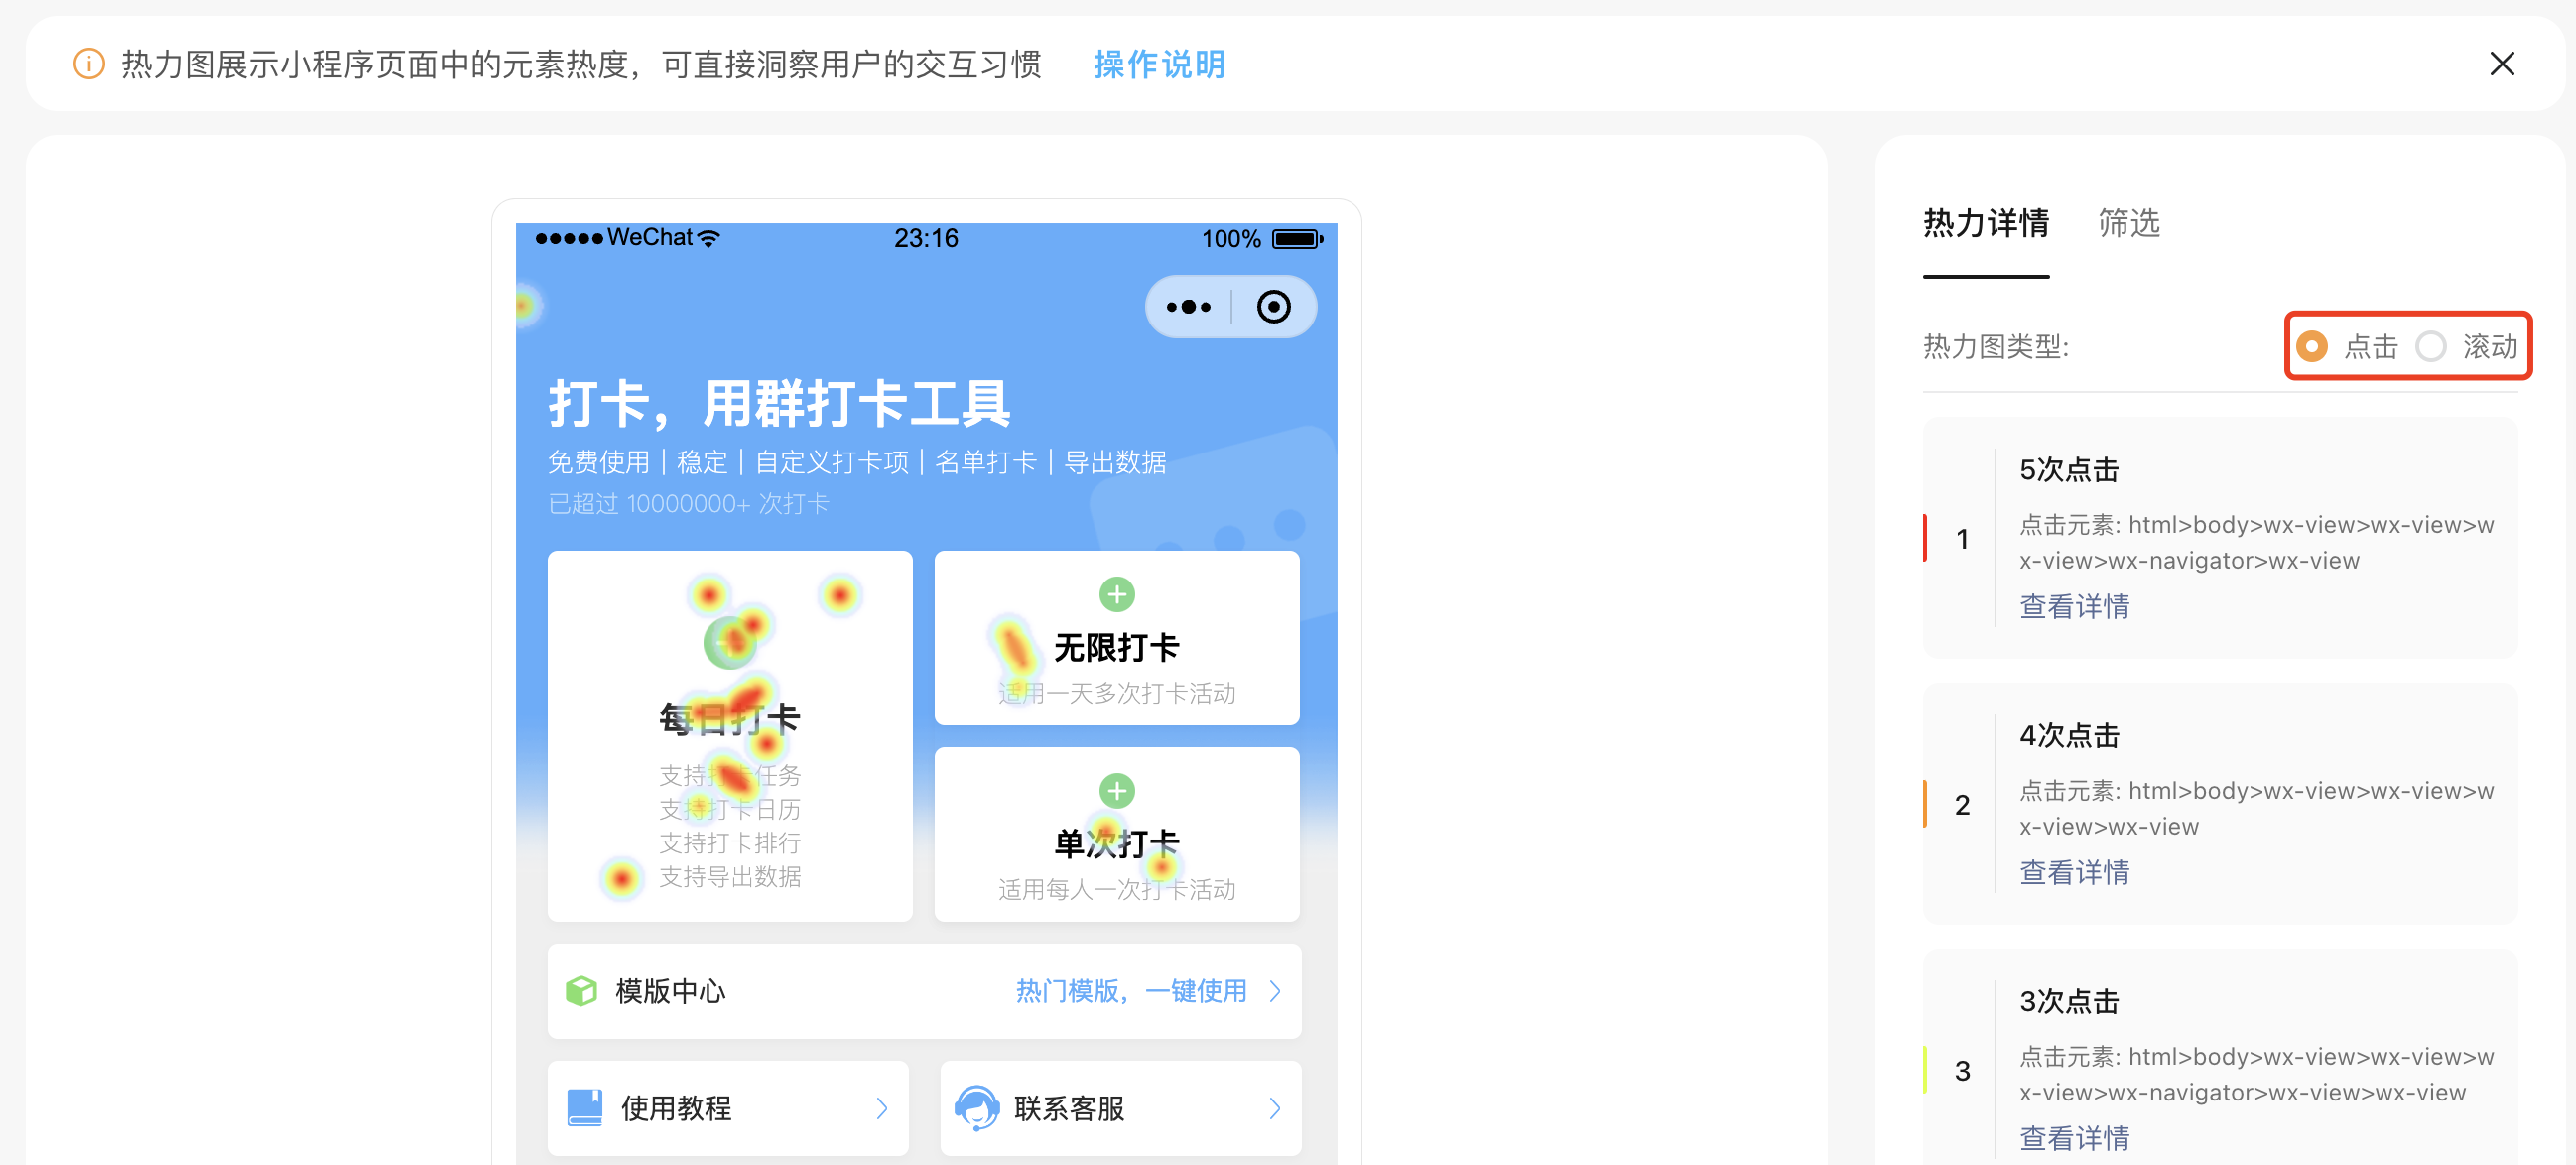Image resolution: width=2576 pixels, height=1165 pixels.
Task: Click the green cube icon for 模版中心
Action: pyautogui.click(x=581, y=991)
